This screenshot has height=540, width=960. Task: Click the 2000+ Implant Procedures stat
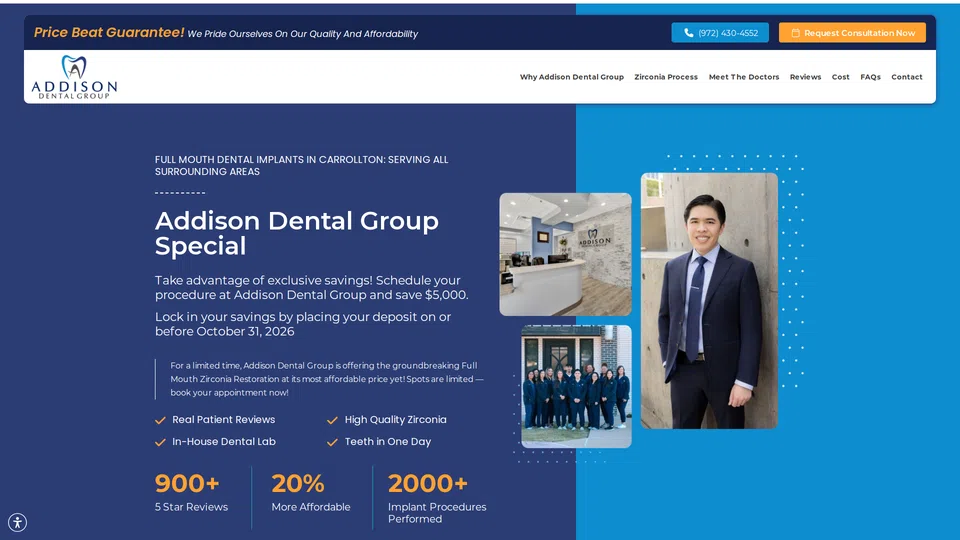pyautogui.click(x=437, y=498)
